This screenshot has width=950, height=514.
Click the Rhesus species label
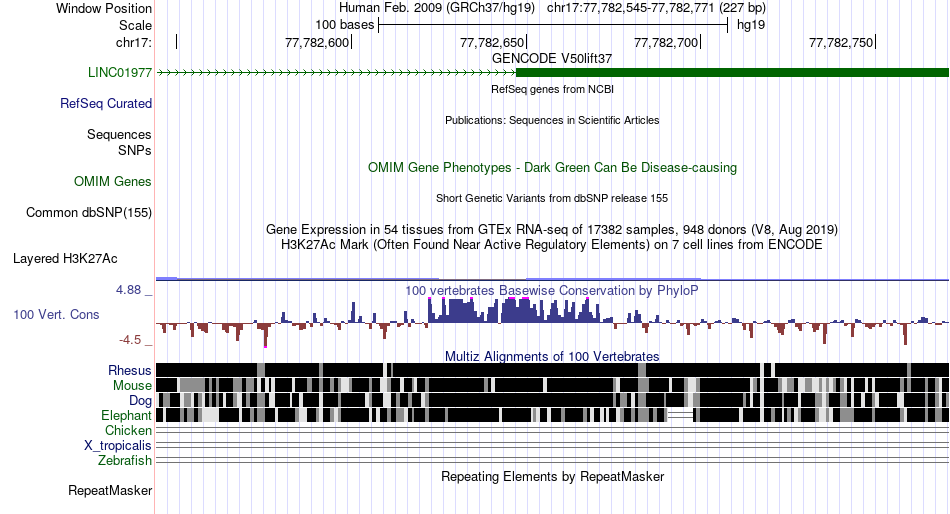pyautogui.click(x=130, y=370)
